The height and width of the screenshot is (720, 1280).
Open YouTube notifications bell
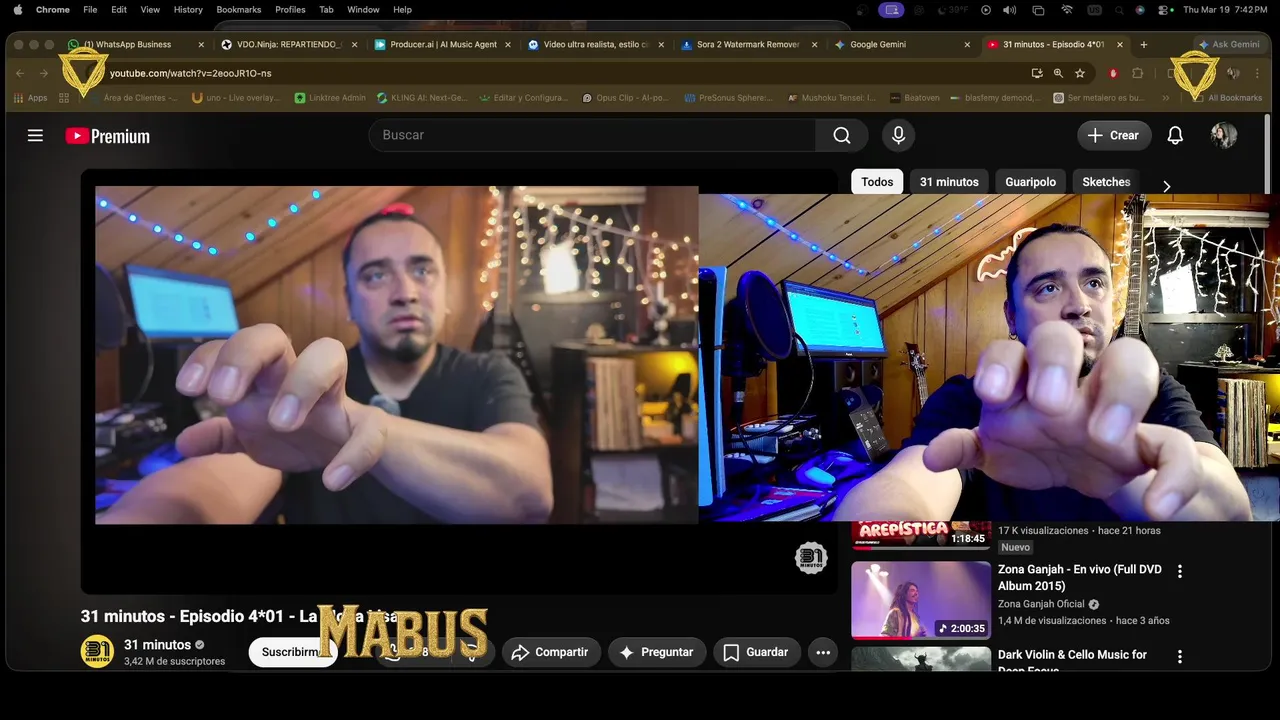coord(1175,136)
